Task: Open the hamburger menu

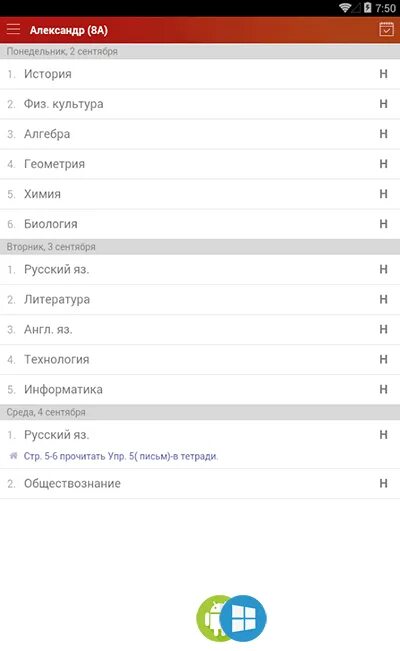Action: [13, 29]
